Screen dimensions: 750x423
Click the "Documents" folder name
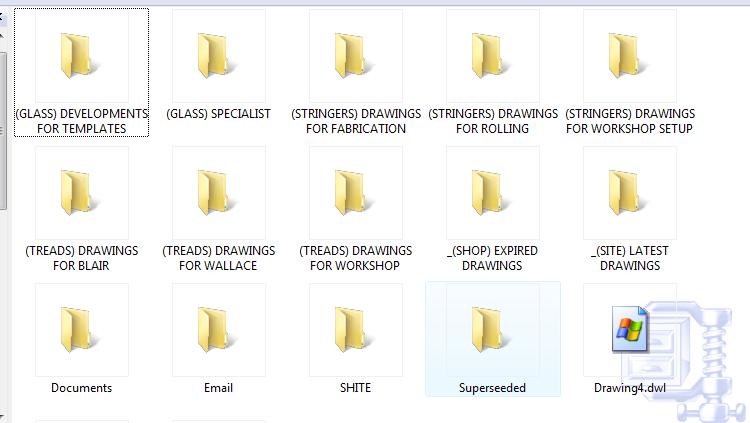click(x=82, y=388)
